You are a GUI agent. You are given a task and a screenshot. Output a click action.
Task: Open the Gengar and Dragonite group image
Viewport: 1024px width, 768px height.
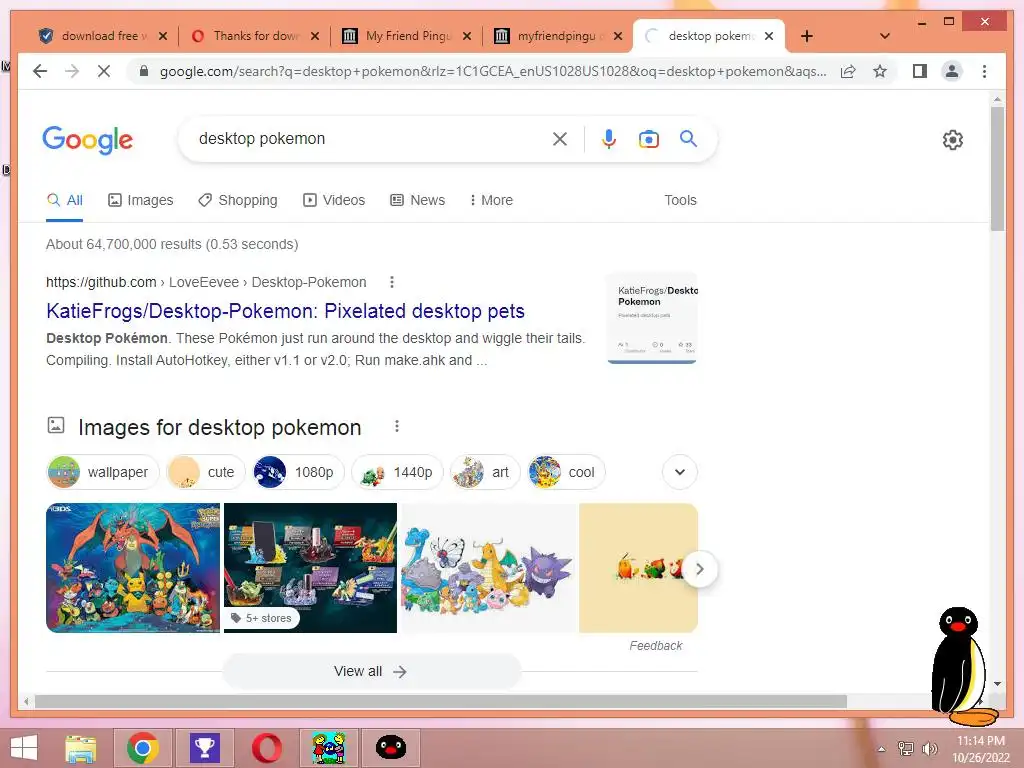pos(488,568)
